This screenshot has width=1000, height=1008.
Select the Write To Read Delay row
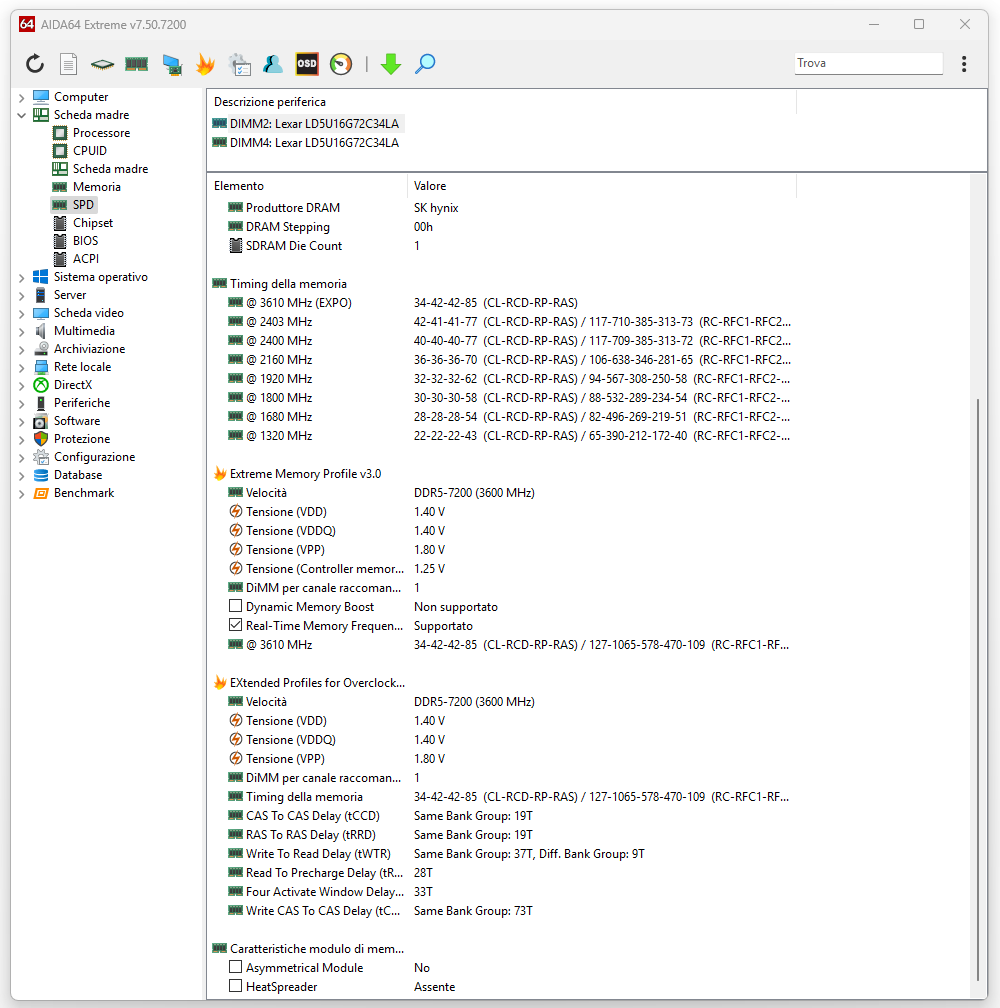pyautogui.click(x=503, y=854)
